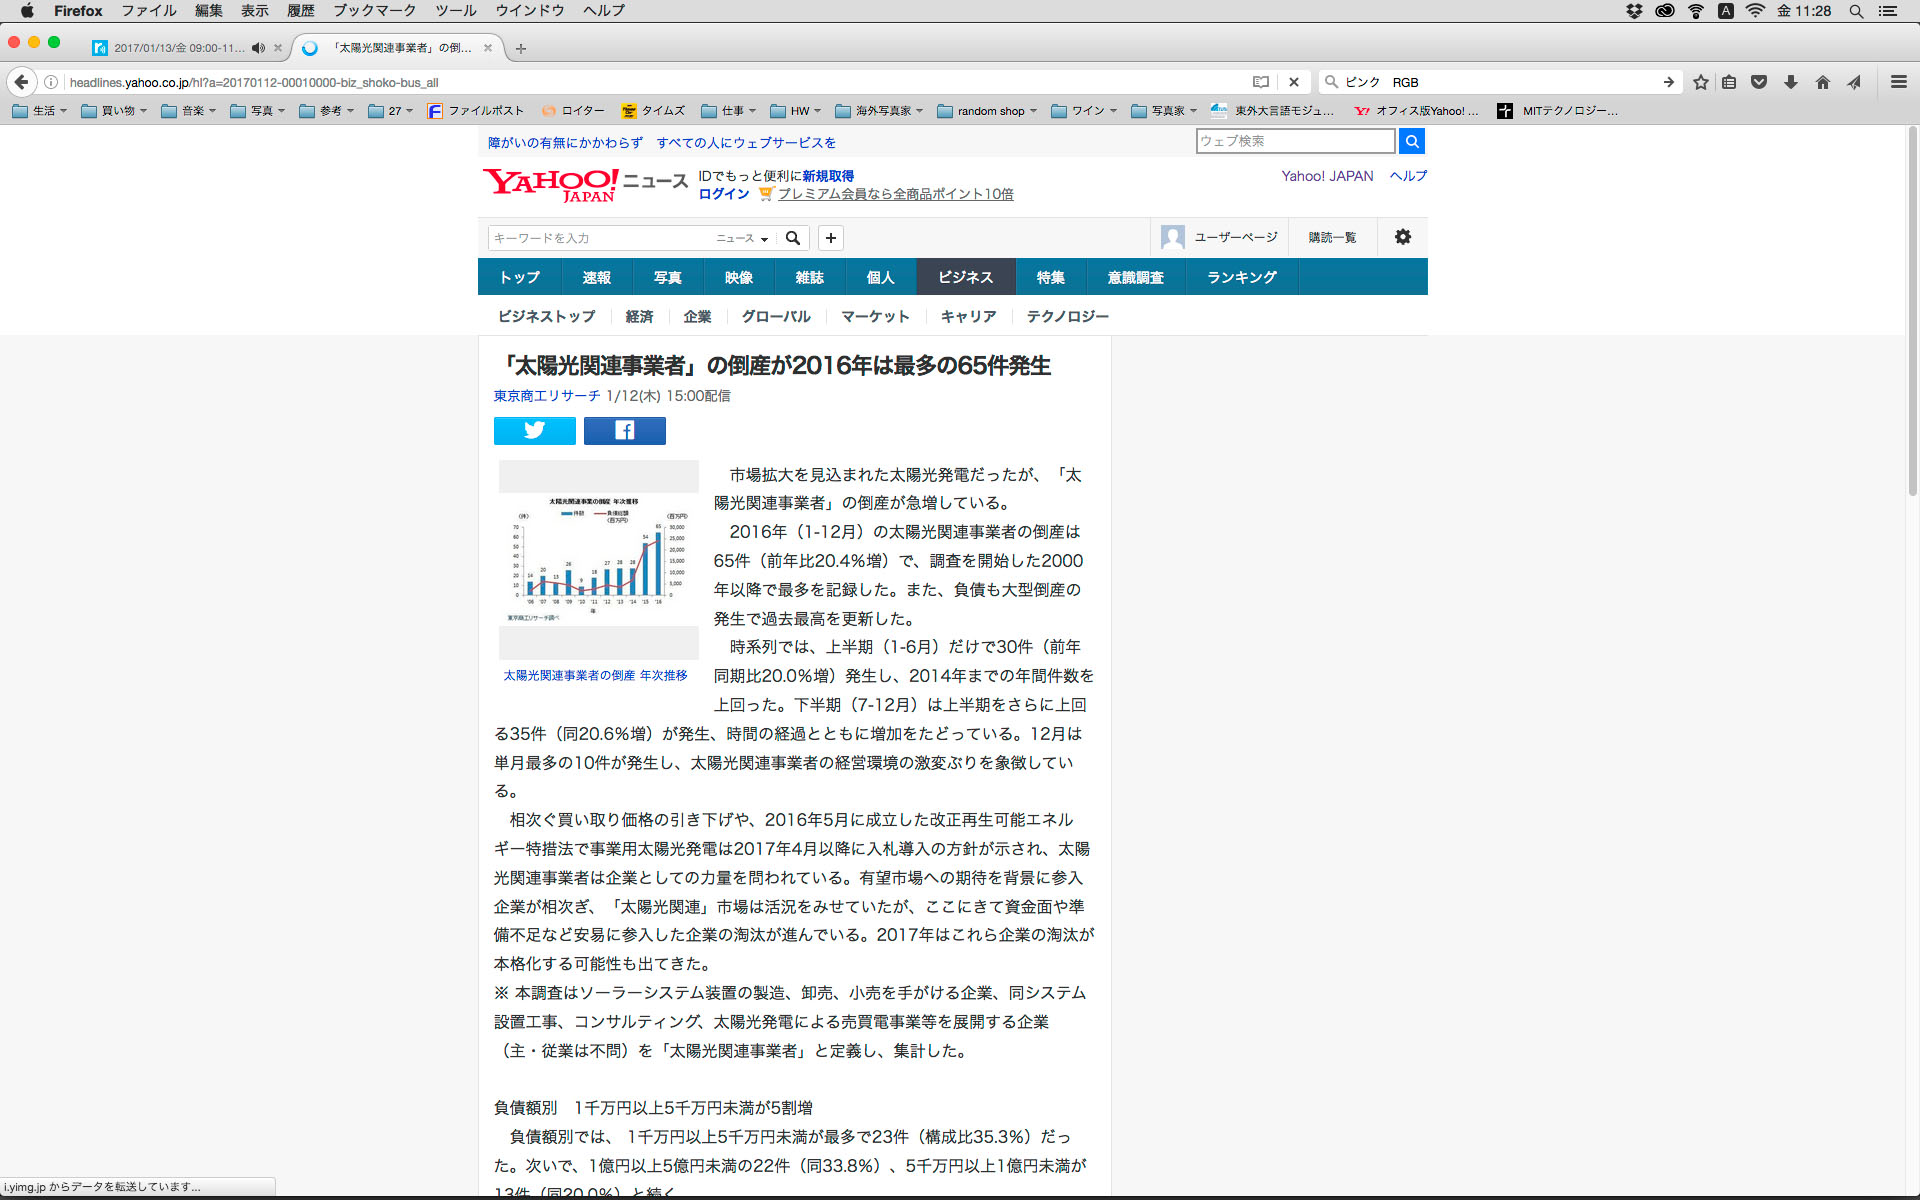Share article on Facebook
Screen dimensions: 1920x1200
click(624, 431)
